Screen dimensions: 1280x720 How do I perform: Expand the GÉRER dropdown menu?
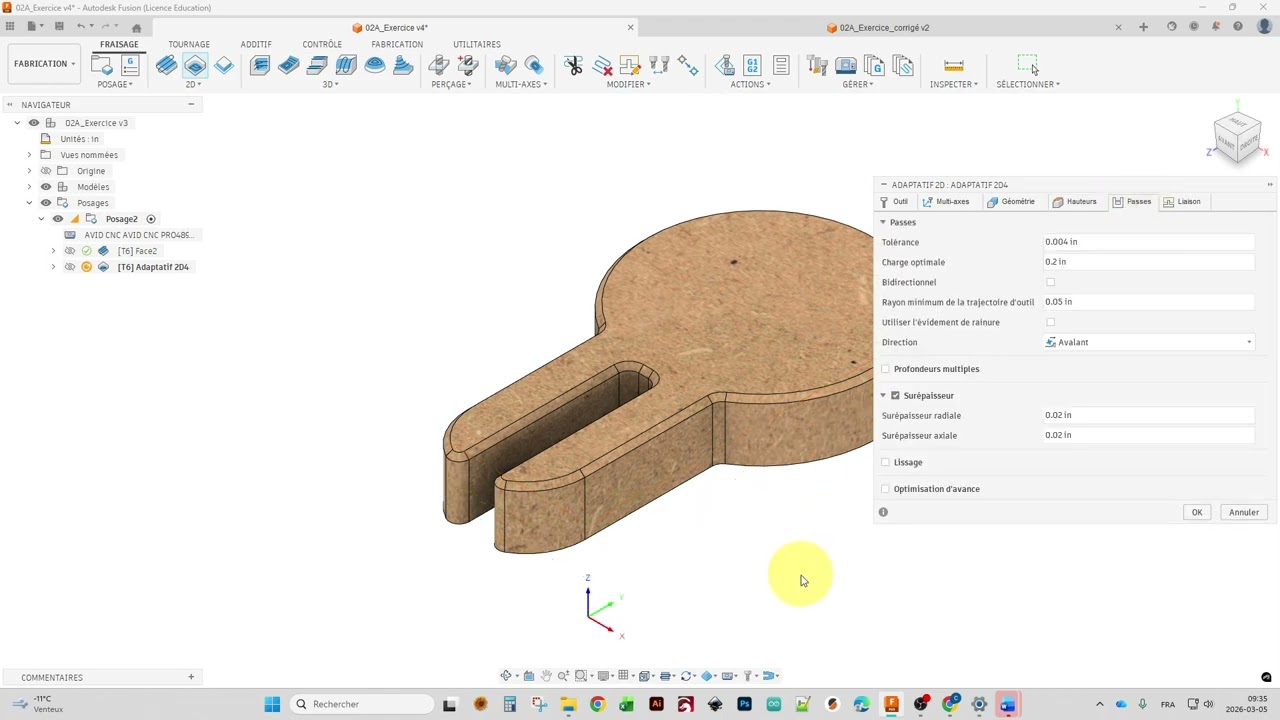pyautogui.click(x=858, y=84)
